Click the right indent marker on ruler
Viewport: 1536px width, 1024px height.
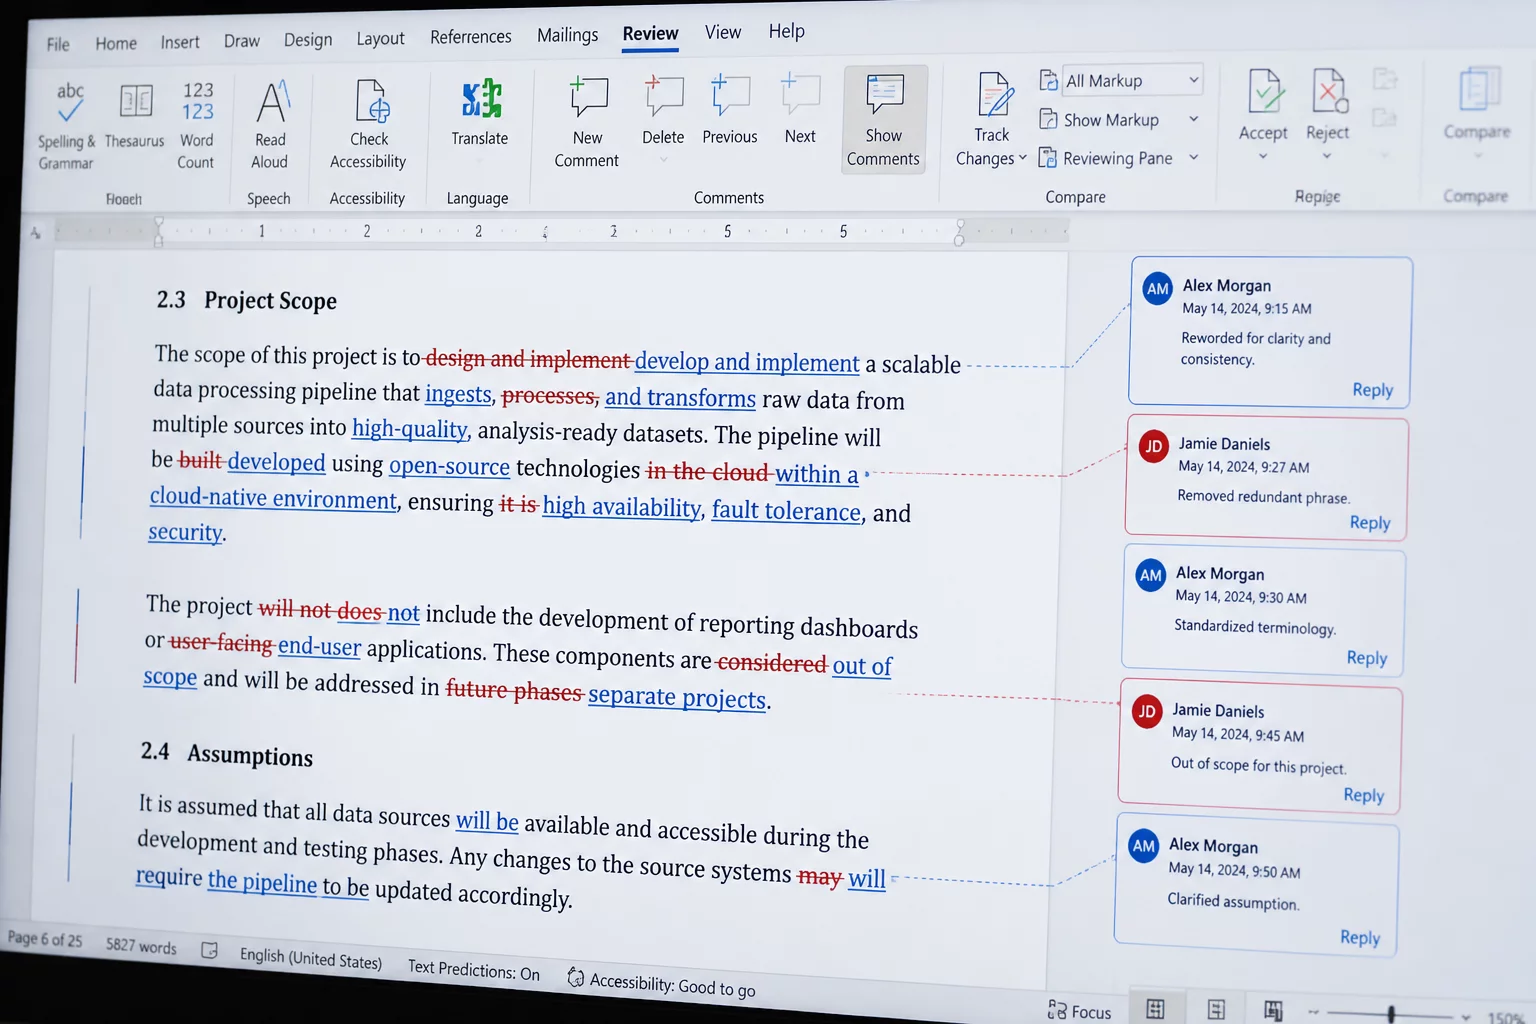959,240
